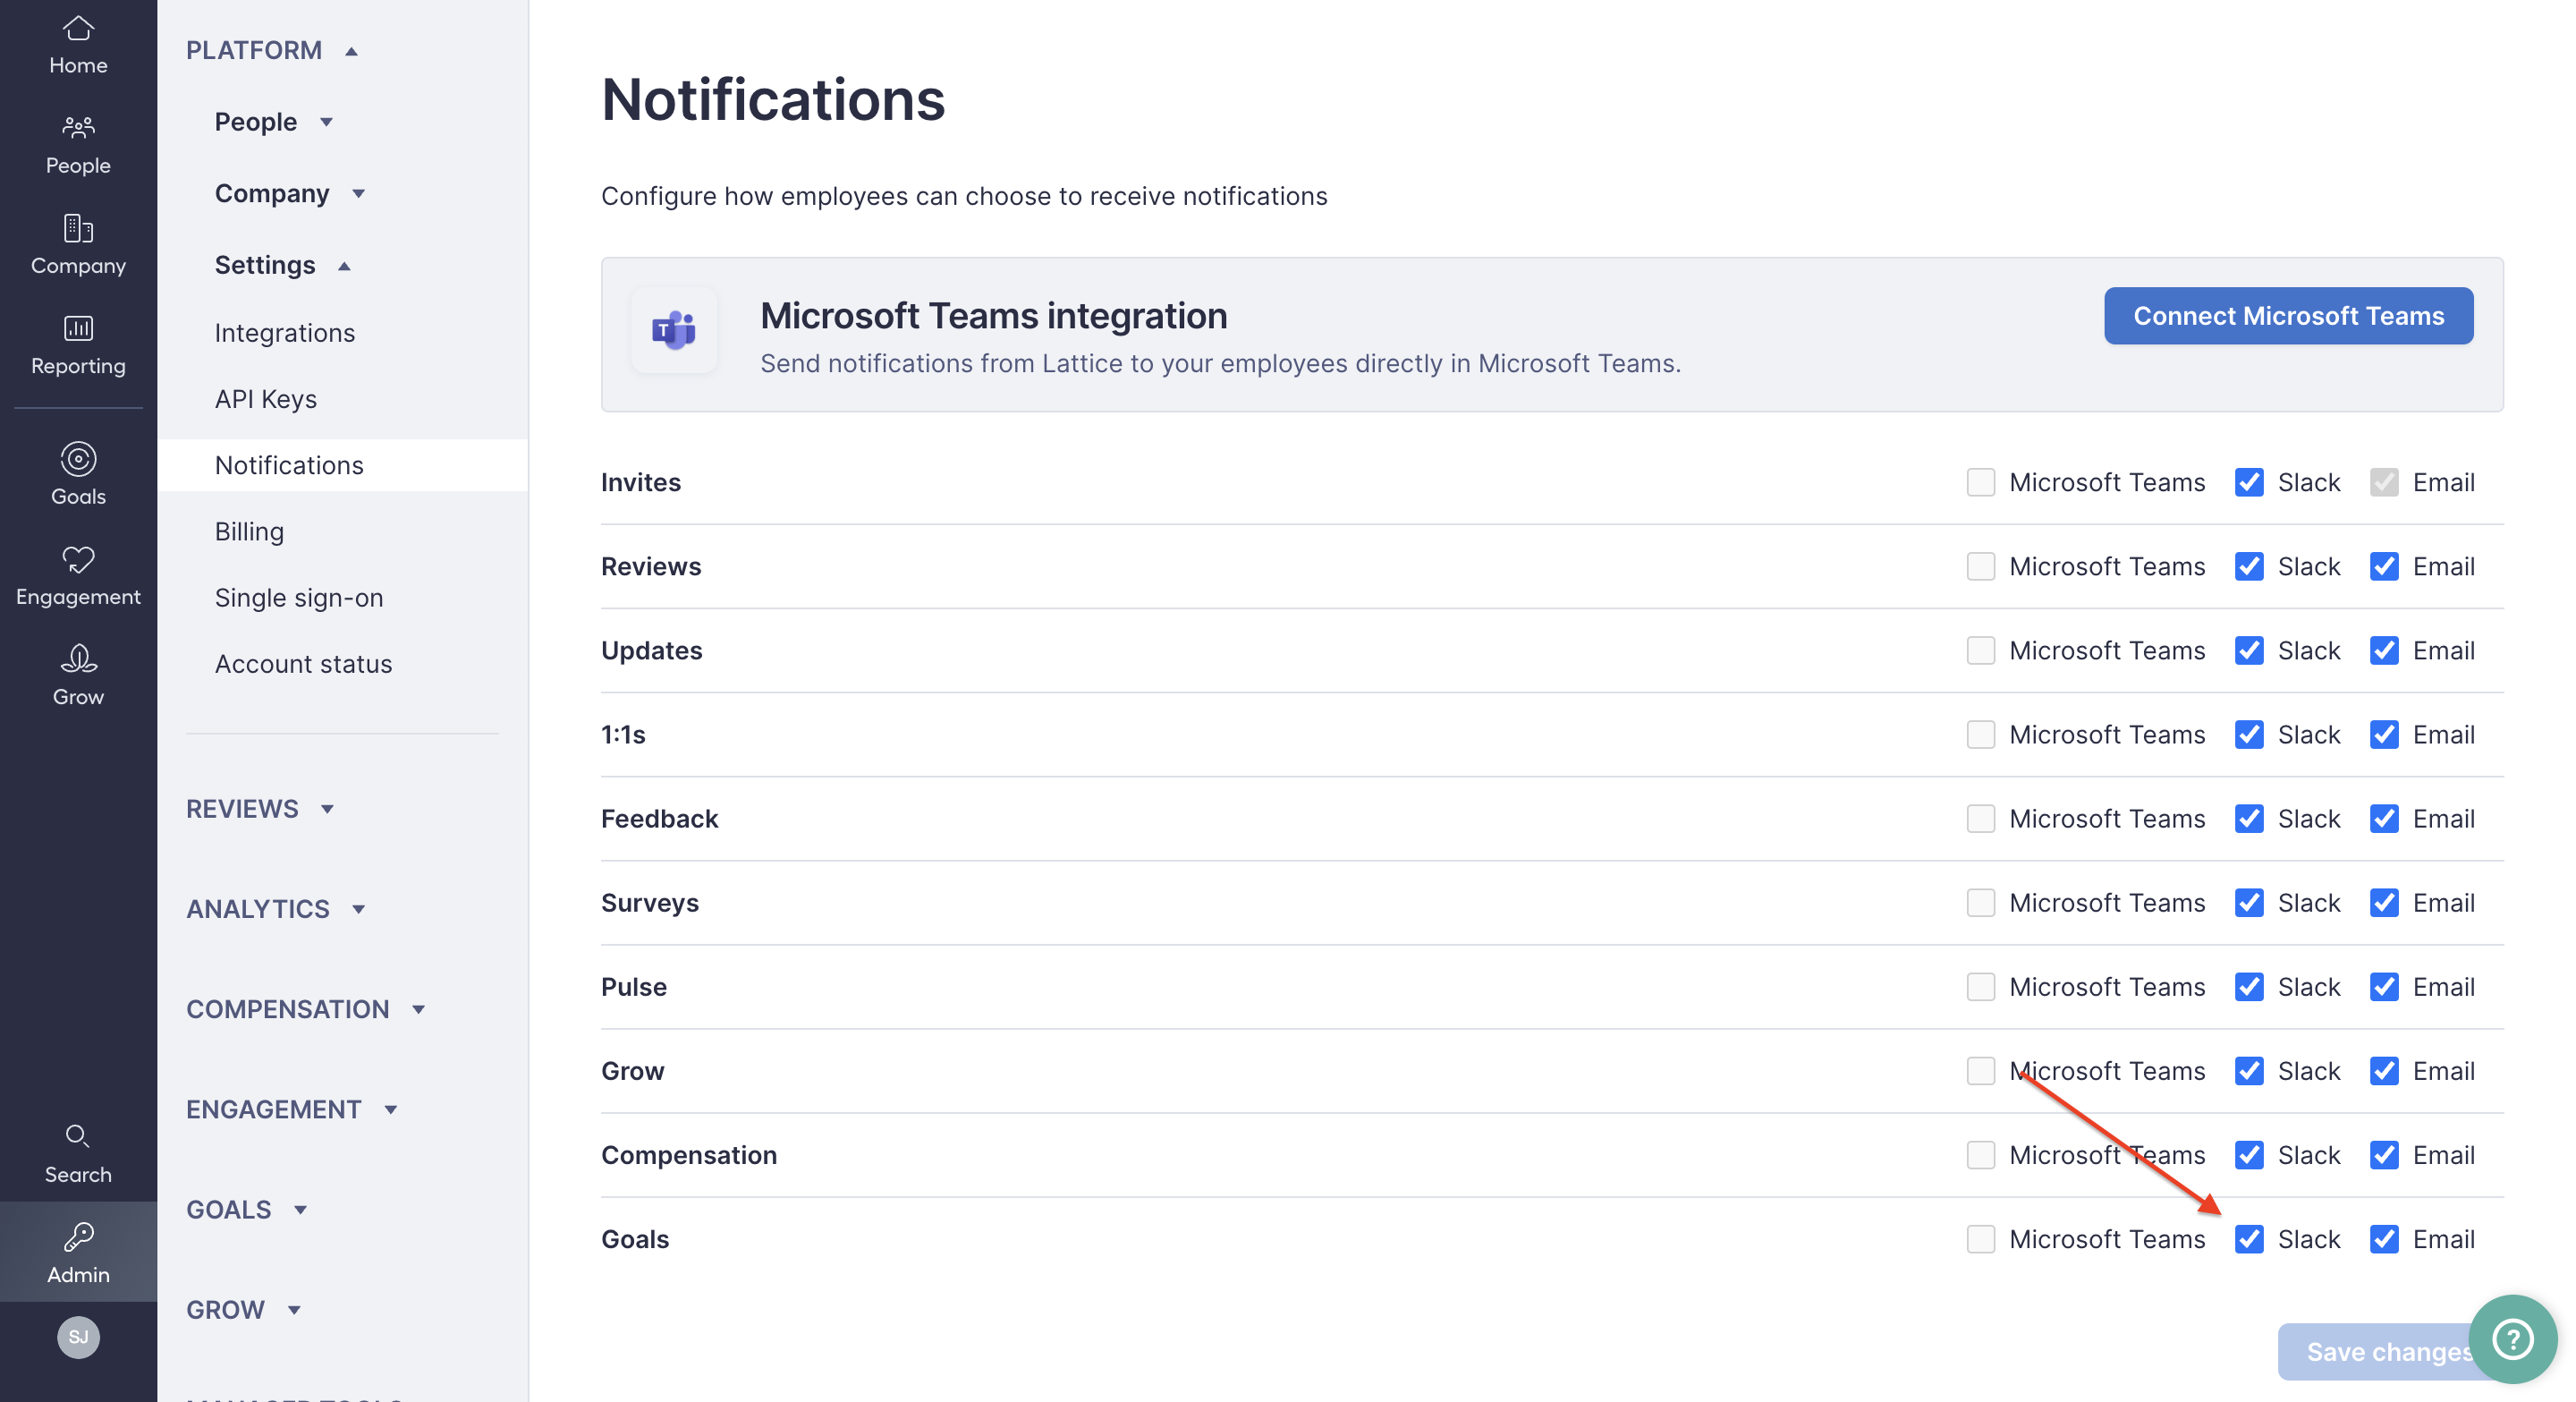Enable Microsoft Teams for Goals

click(x=1980, y=1239)
